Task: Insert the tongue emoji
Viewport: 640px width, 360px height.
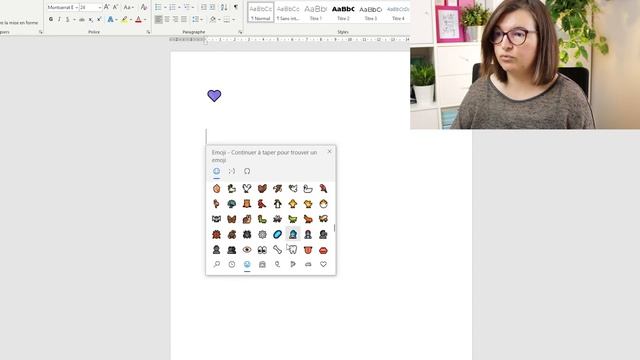Action: point(308,249)
